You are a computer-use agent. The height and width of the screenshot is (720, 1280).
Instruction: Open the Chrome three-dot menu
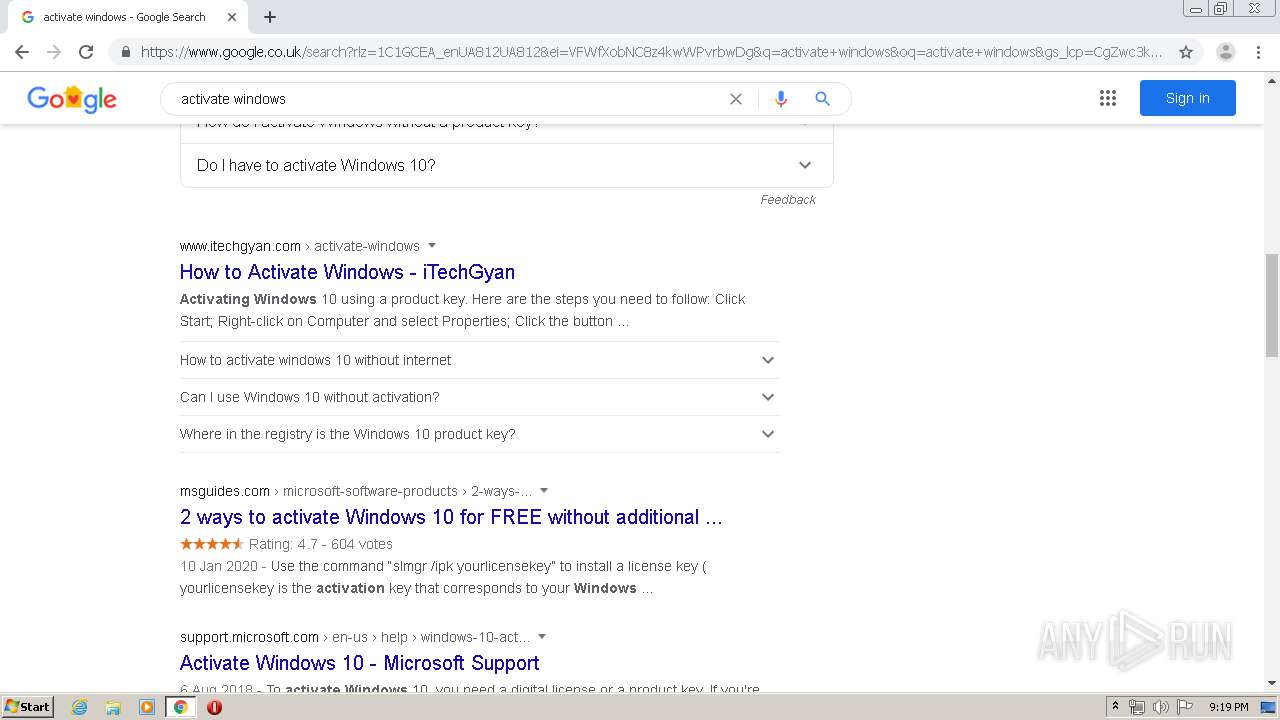point(1258,52)
